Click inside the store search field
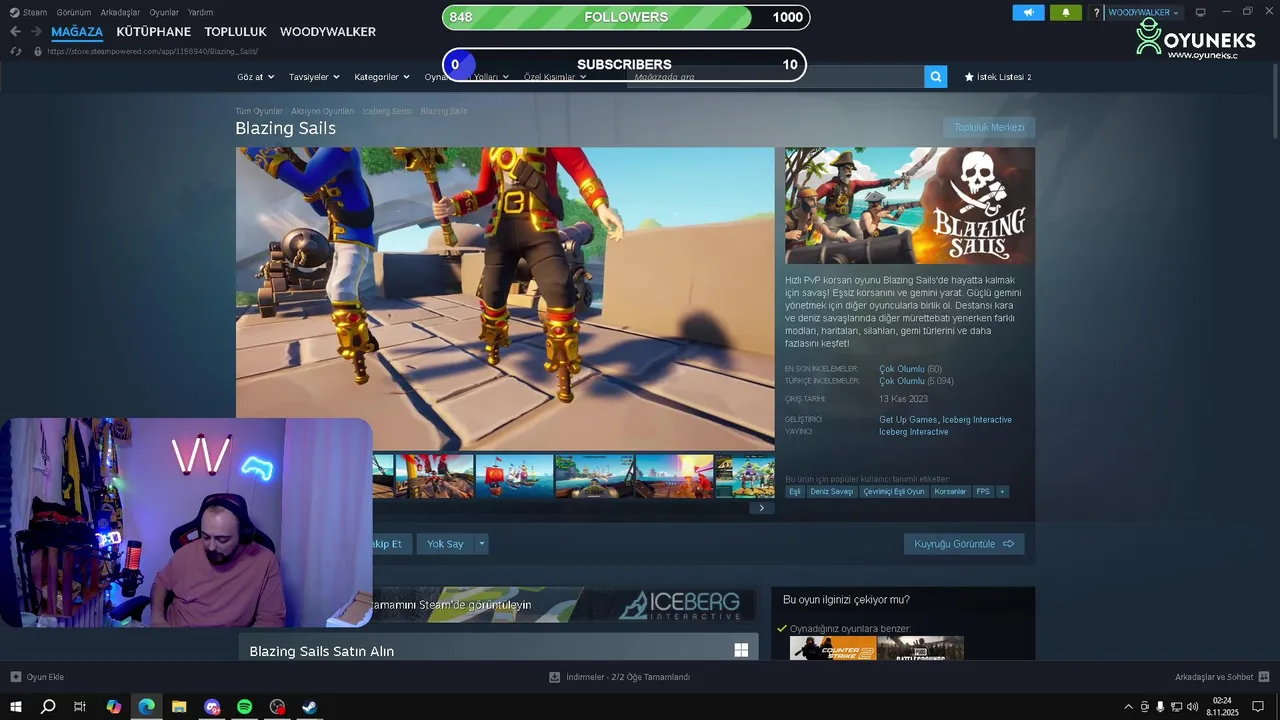The image size is (1280, 720). click(775, 76)
